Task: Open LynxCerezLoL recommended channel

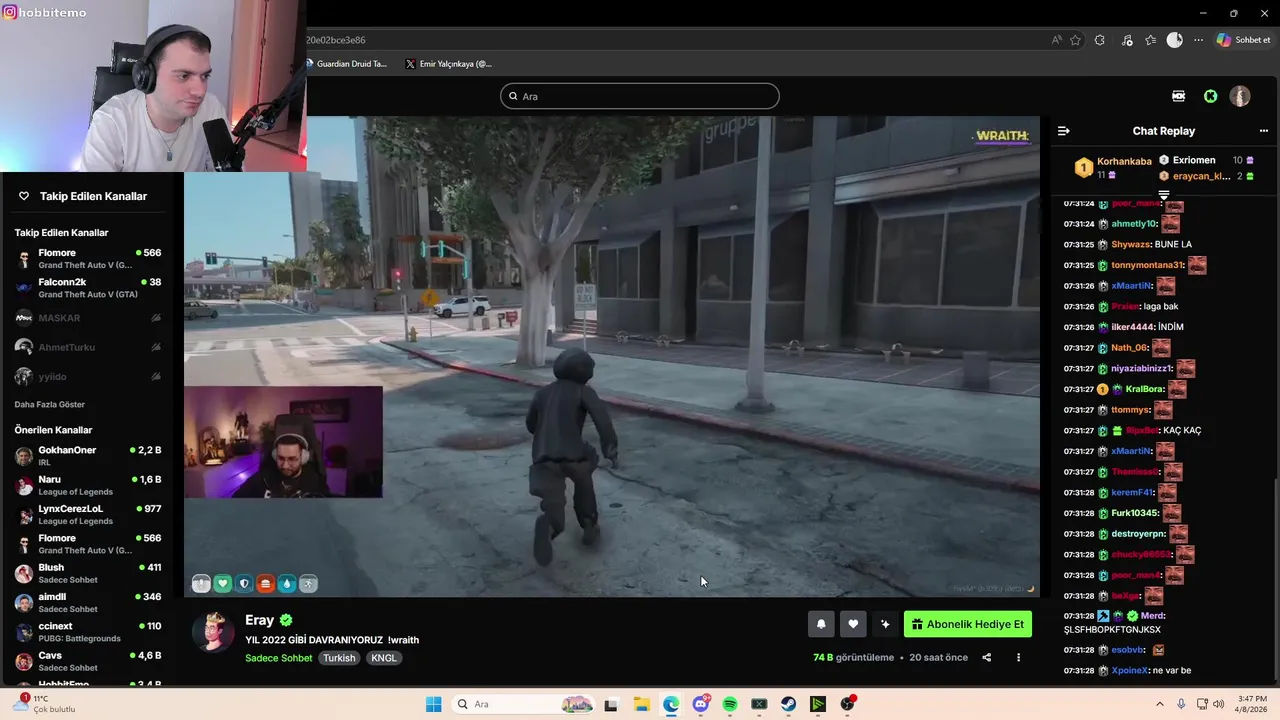Action: coord(88,515)
